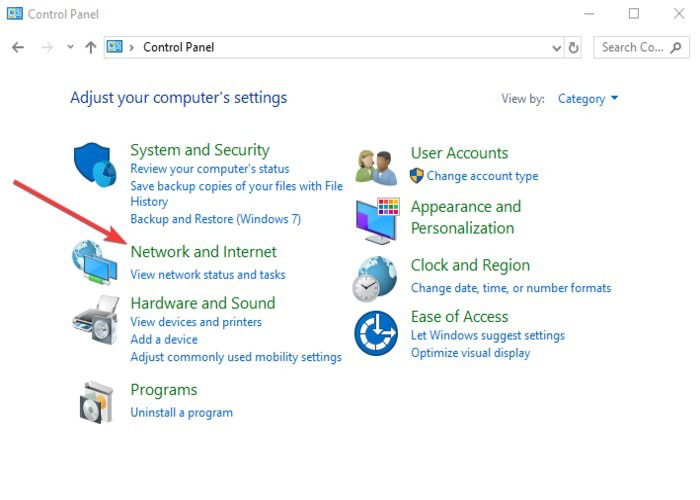Viewport: 700px width, 500px height.
Task: Open Appearance and Personalization category
Action: tap(466, 217)
